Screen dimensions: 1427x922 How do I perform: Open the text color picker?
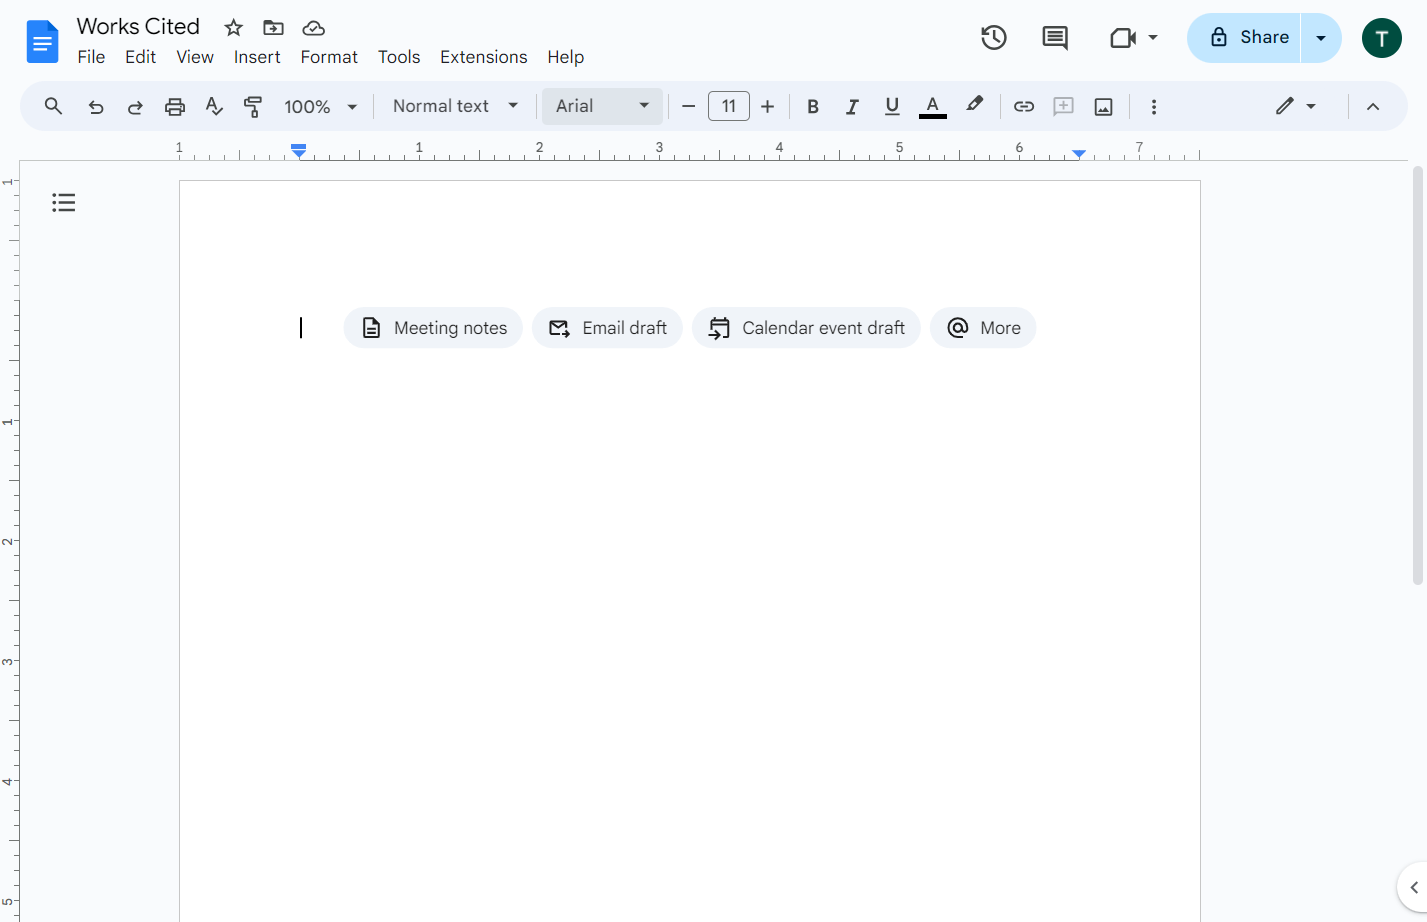932,107
